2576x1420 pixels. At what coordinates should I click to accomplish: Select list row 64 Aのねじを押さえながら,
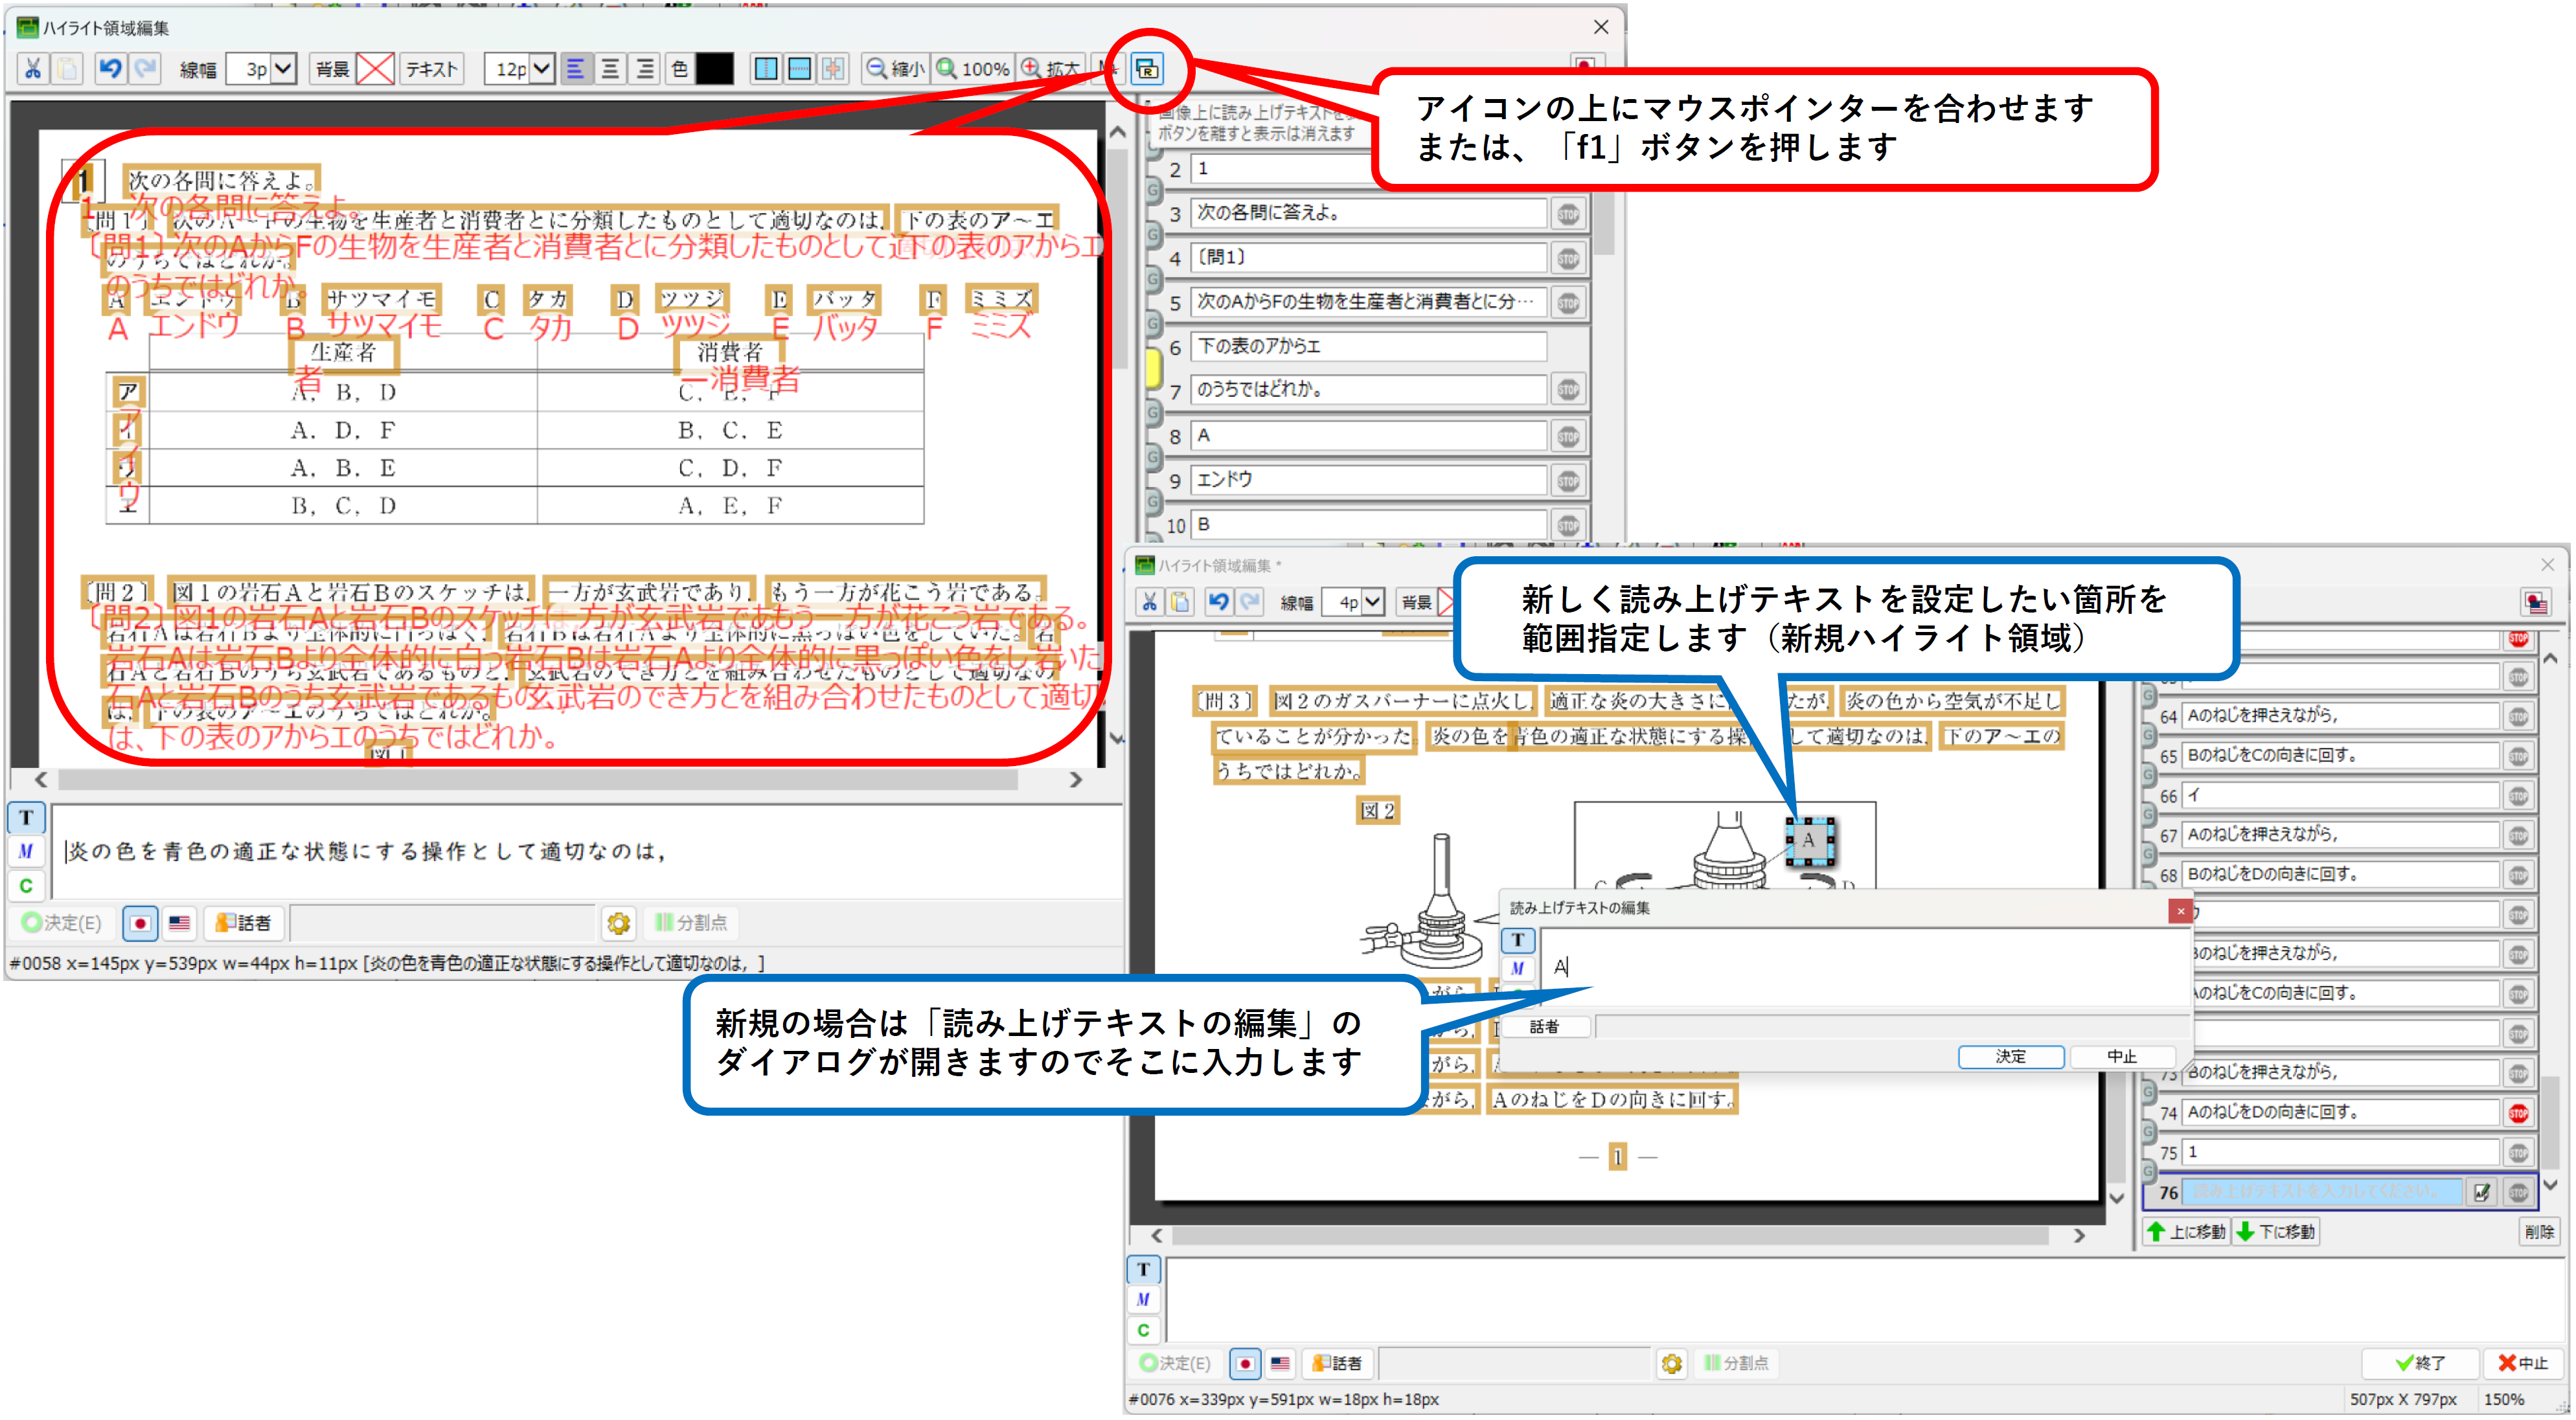click(x=2339, y=716)
